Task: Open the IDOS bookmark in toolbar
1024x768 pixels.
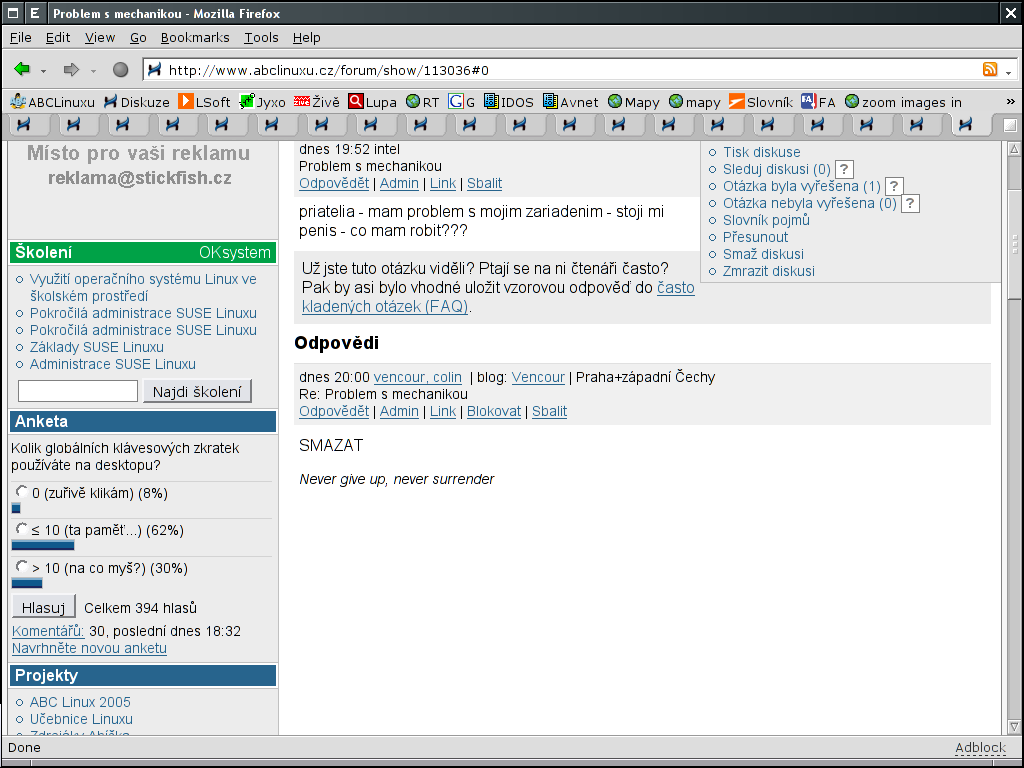Action: tap(508, 101)
